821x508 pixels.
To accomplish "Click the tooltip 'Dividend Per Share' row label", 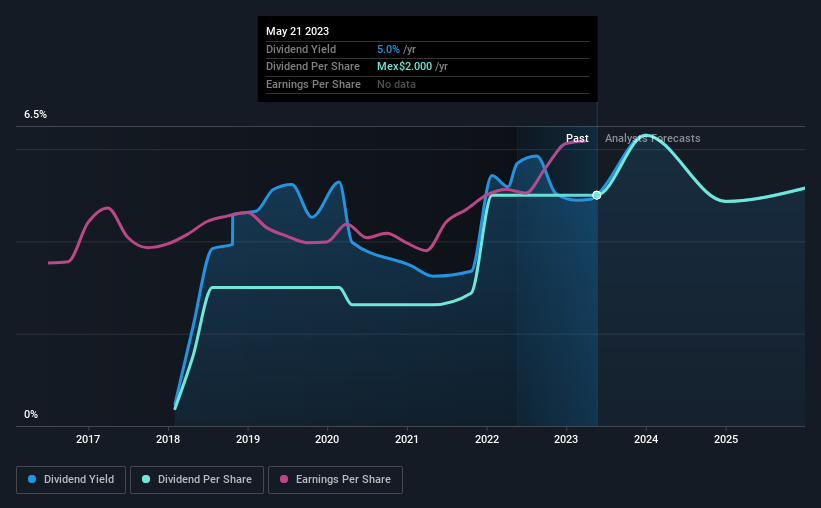I will (x=313, y=67).
